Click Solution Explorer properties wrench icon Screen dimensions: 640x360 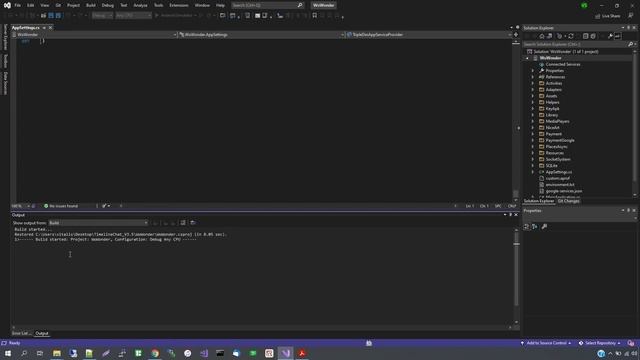(610, 36)
